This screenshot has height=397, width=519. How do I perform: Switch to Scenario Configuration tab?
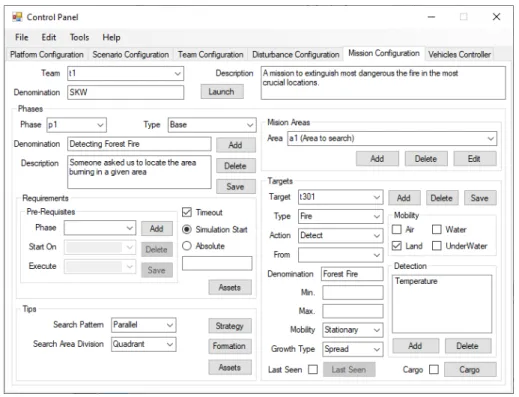click(x=131, y=54)
